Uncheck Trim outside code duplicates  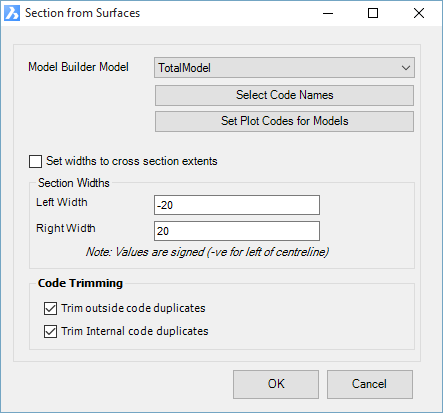50,308
